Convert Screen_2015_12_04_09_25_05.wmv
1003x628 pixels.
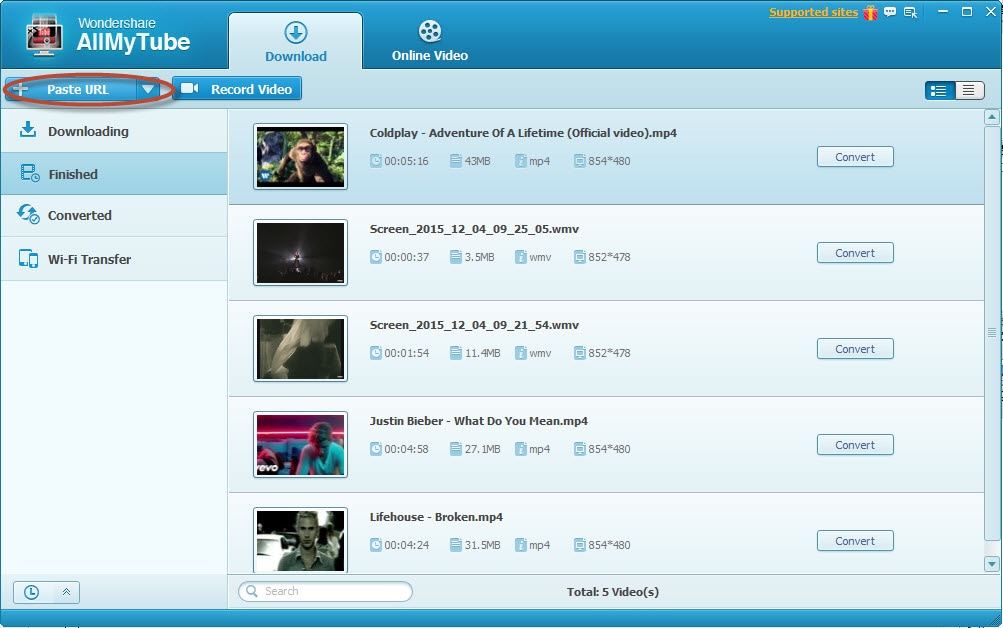[x=855, y=253]
